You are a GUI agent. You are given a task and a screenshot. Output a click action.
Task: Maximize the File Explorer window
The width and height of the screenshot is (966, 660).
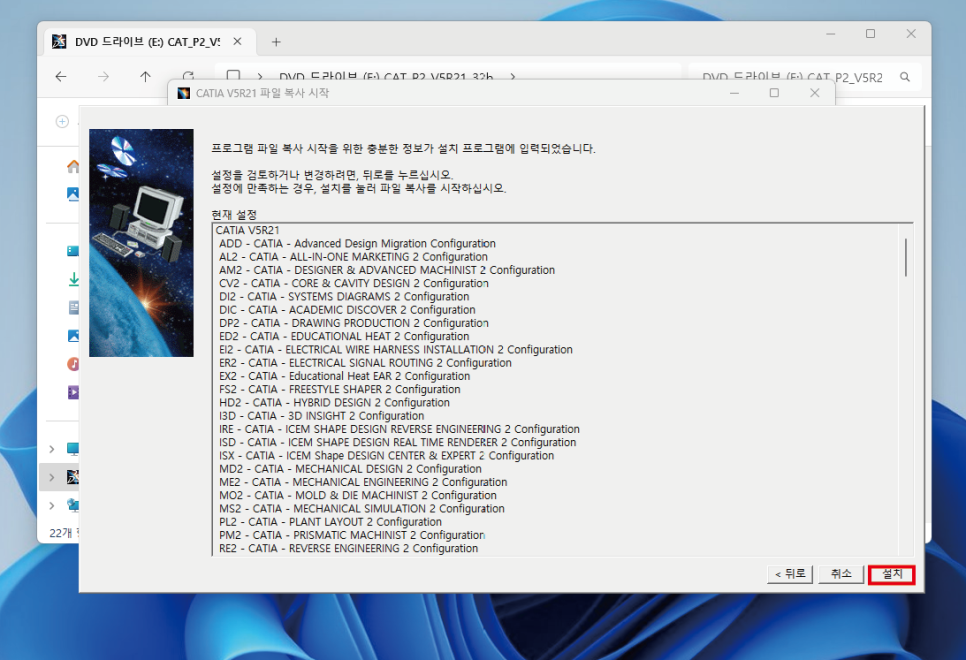coord(871,34)
